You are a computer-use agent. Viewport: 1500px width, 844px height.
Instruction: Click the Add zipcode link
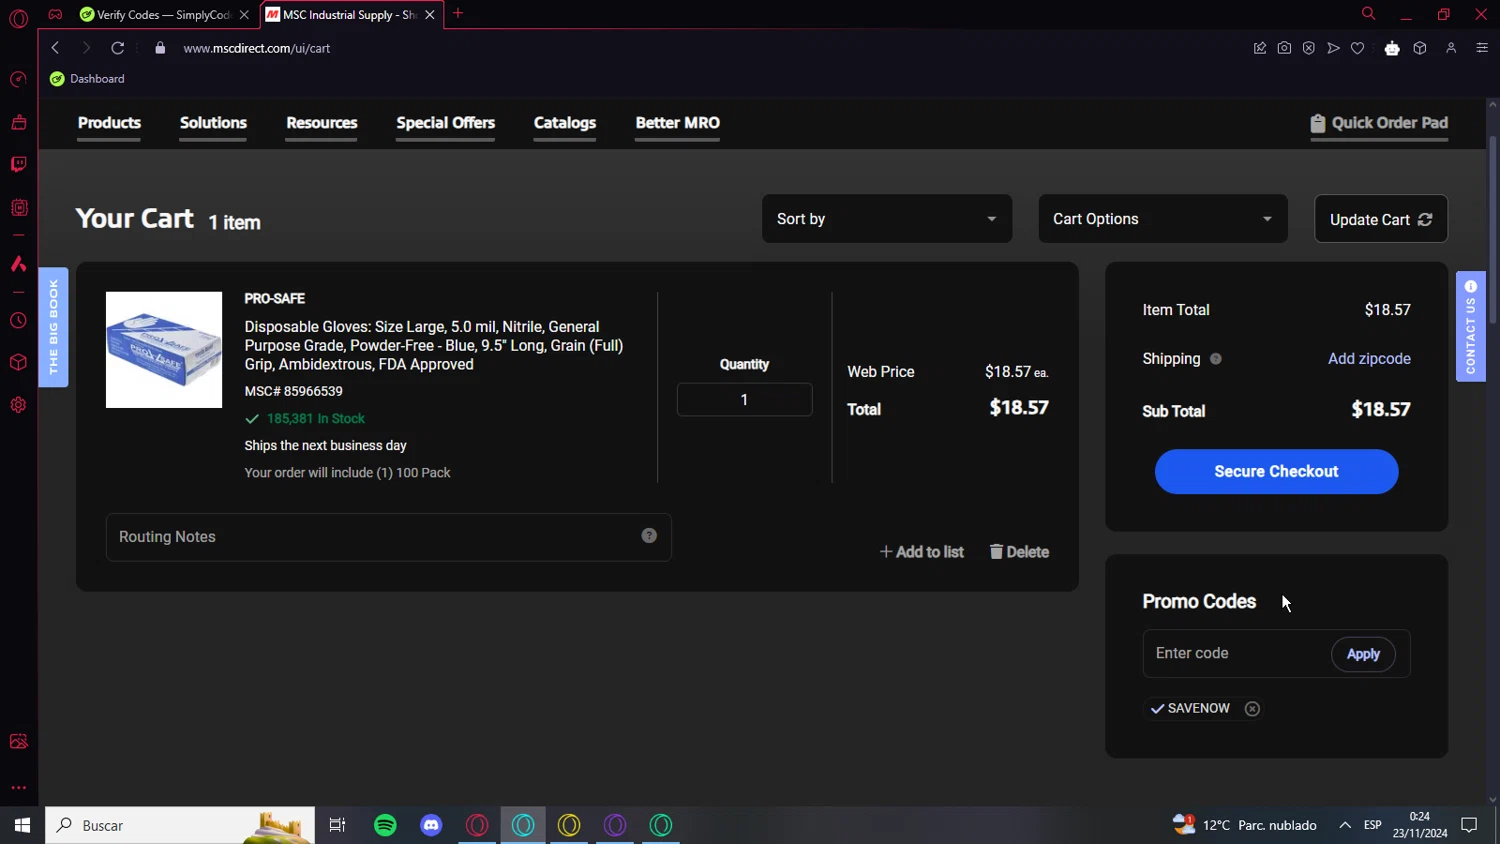(x=1369, y=359)
